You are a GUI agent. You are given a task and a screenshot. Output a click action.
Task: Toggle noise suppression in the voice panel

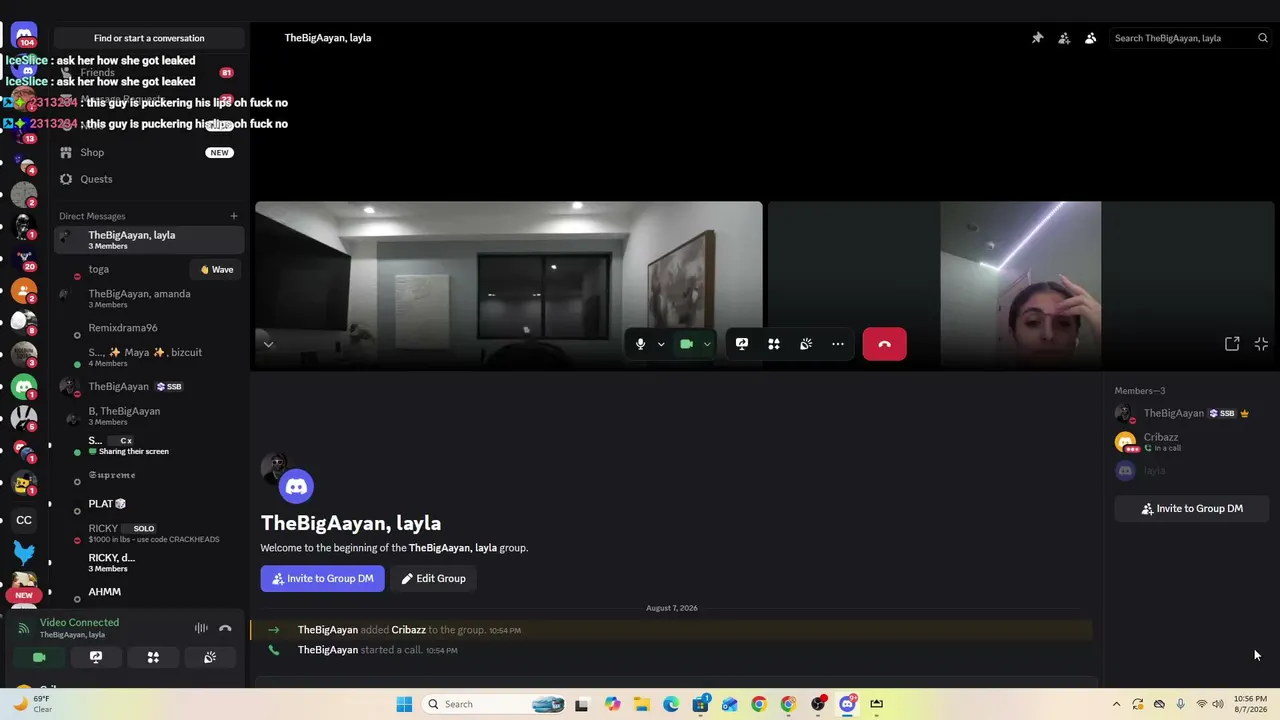(x=201, y=628)
